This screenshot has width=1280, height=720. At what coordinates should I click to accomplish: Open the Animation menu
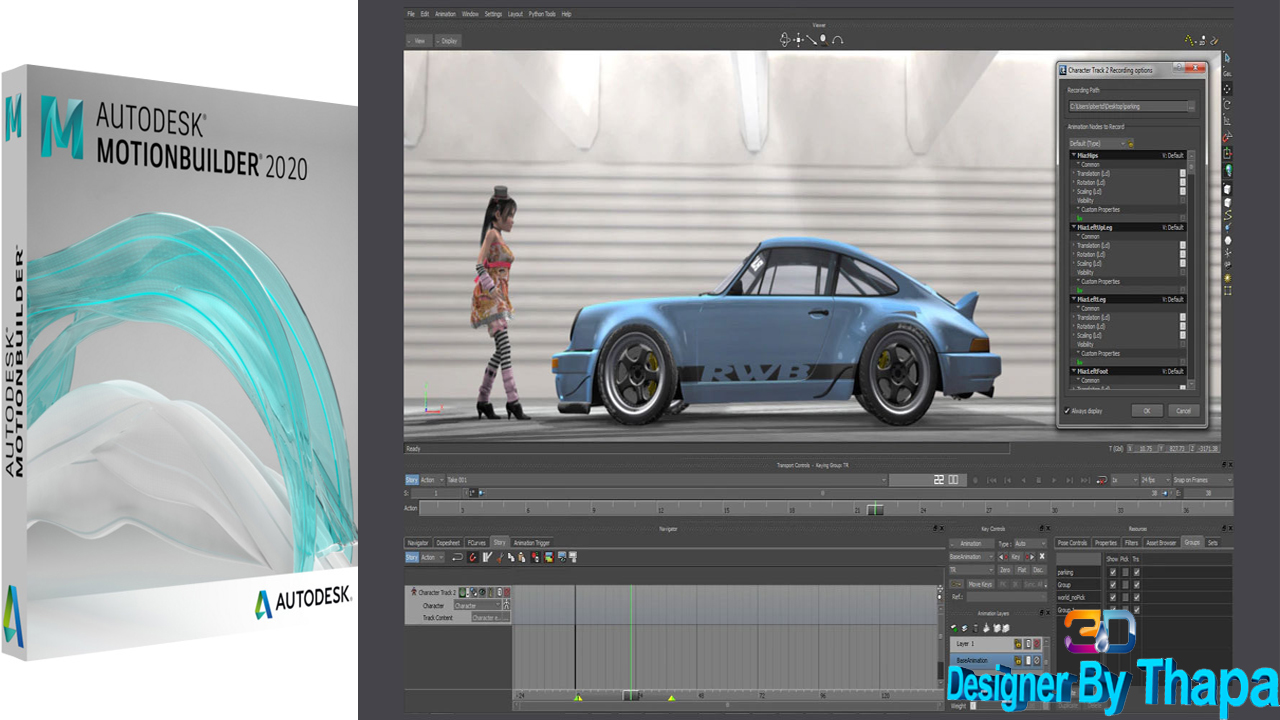(x=445, y=14)
